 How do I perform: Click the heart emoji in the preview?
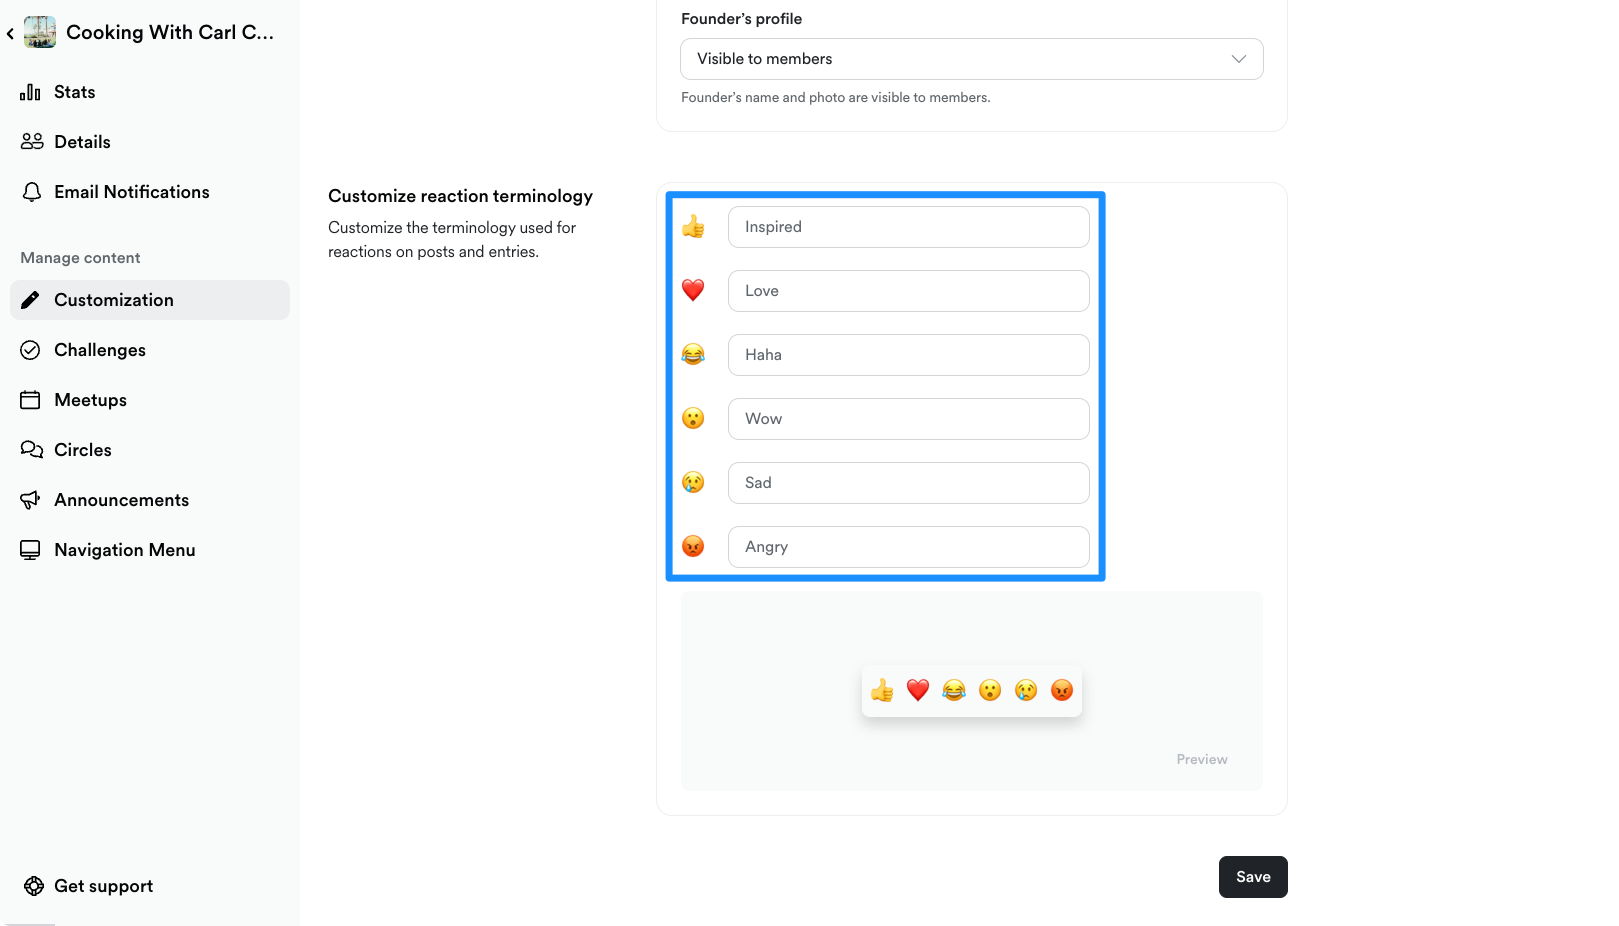click(x=918, y=690)
